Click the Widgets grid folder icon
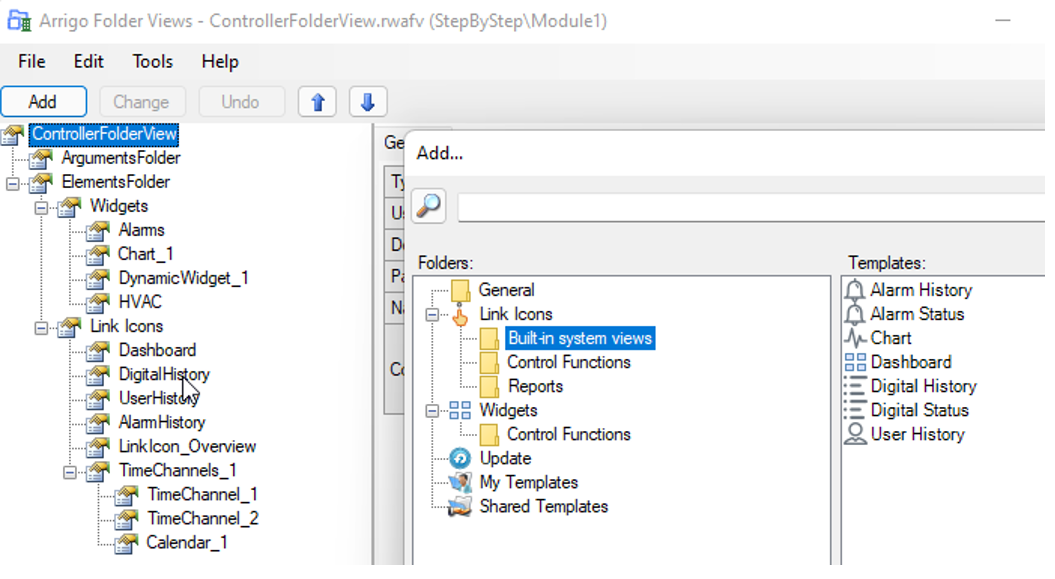The height and width of the screenshot is (579, 1055). point(460,411)
